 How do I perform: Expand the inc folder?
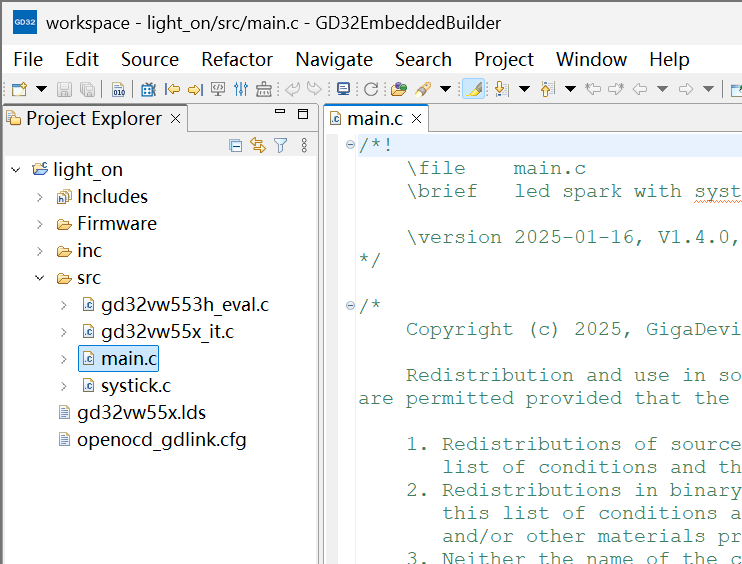pos(40,251)
